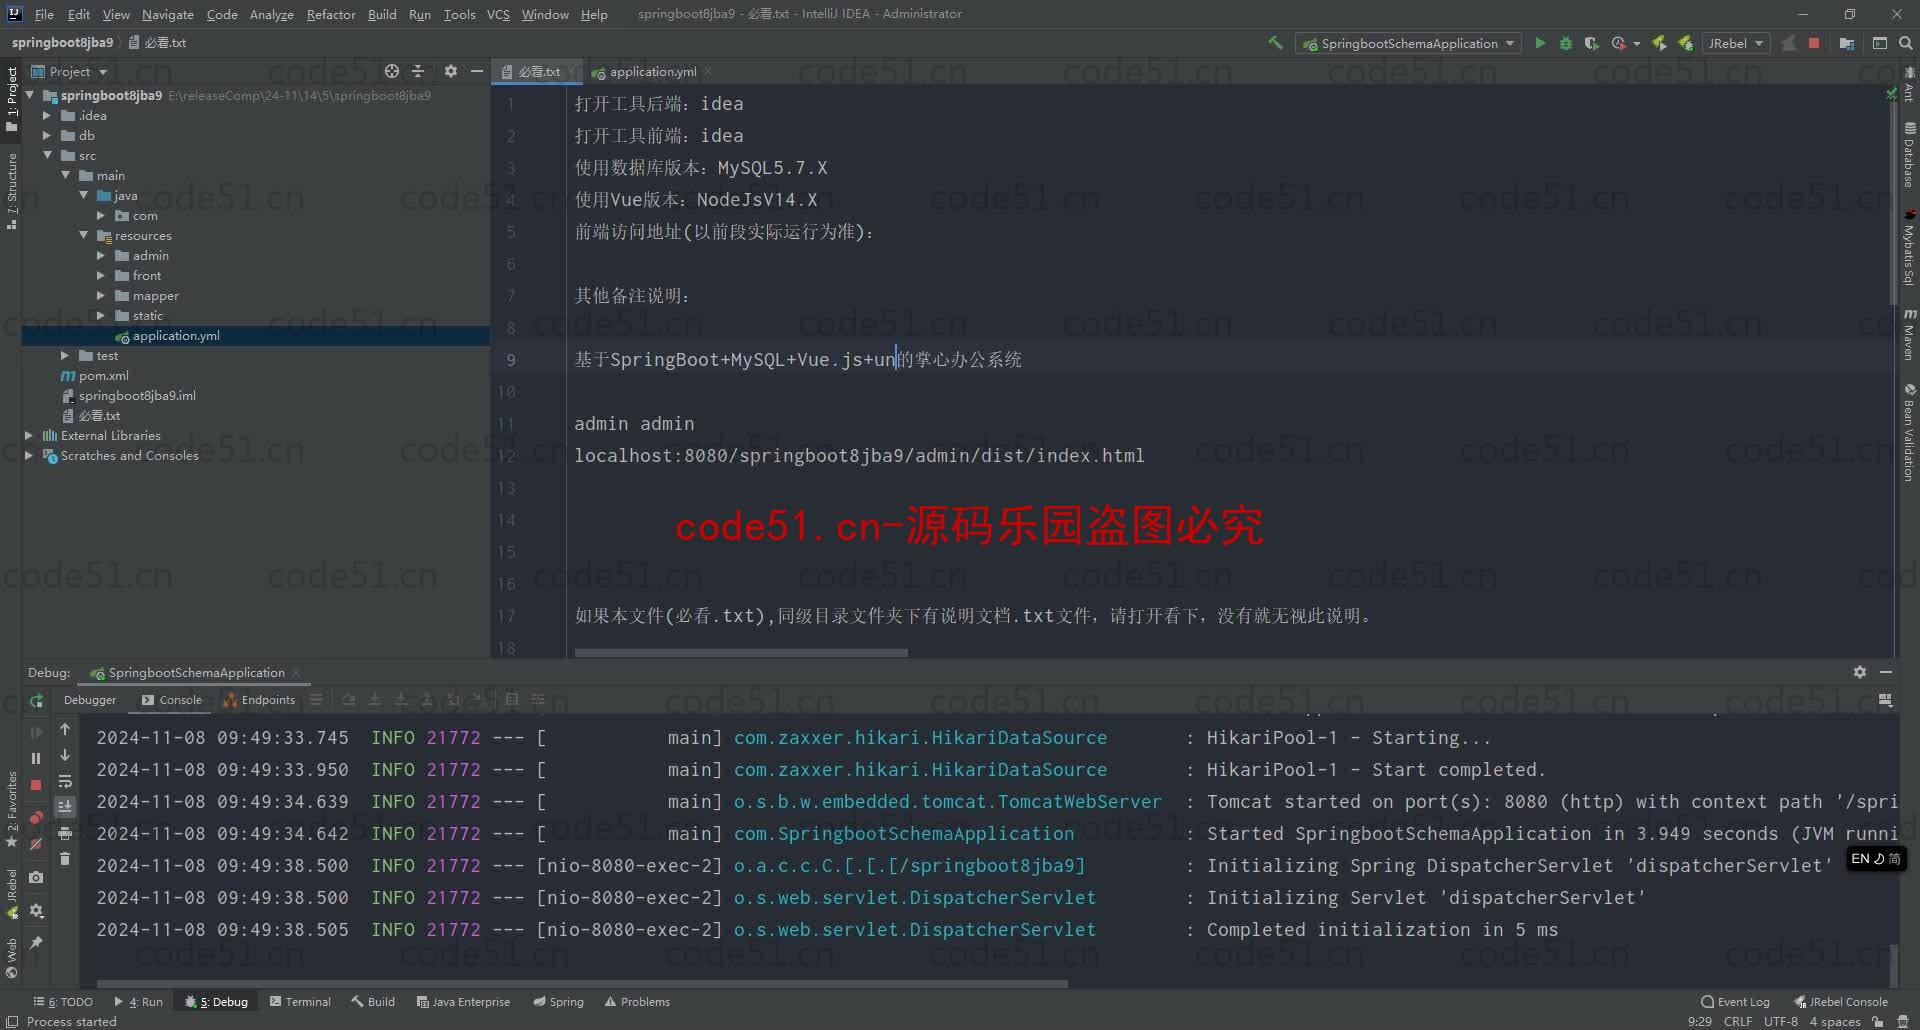
Task: Pause the program in the Debug panel
Action: tap(36, 758)
